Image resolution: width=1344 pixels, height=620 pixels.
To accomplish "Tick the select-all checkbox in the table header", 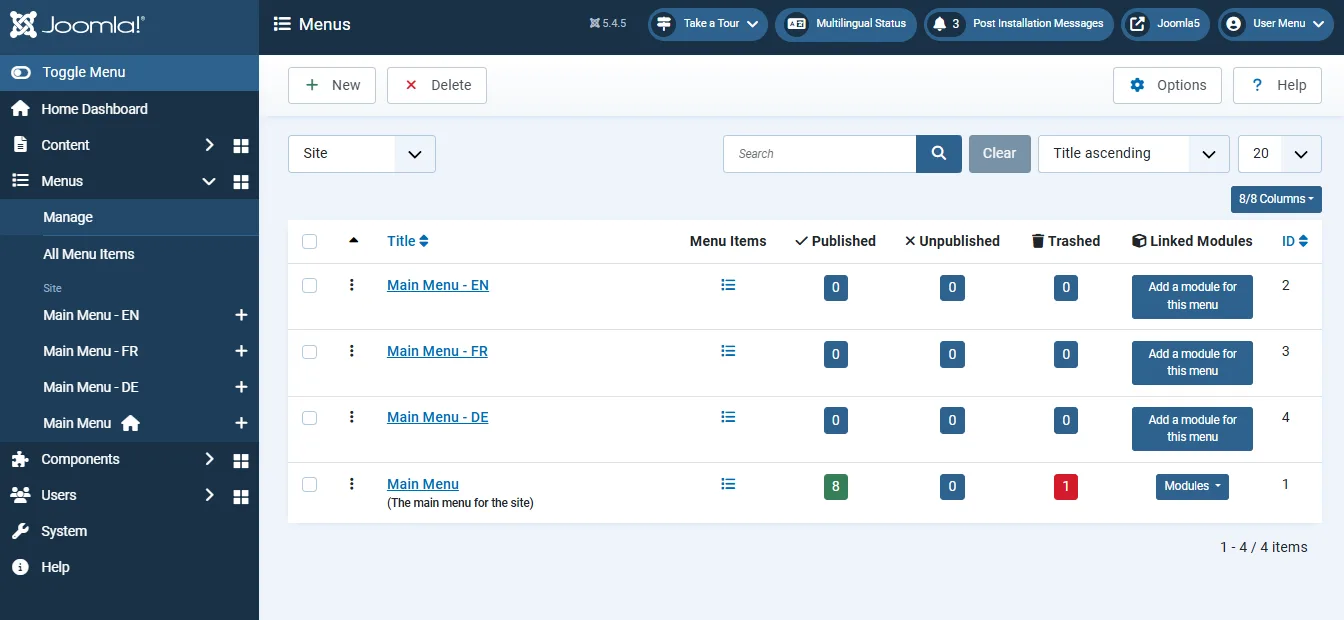I will tap(309, 241).
